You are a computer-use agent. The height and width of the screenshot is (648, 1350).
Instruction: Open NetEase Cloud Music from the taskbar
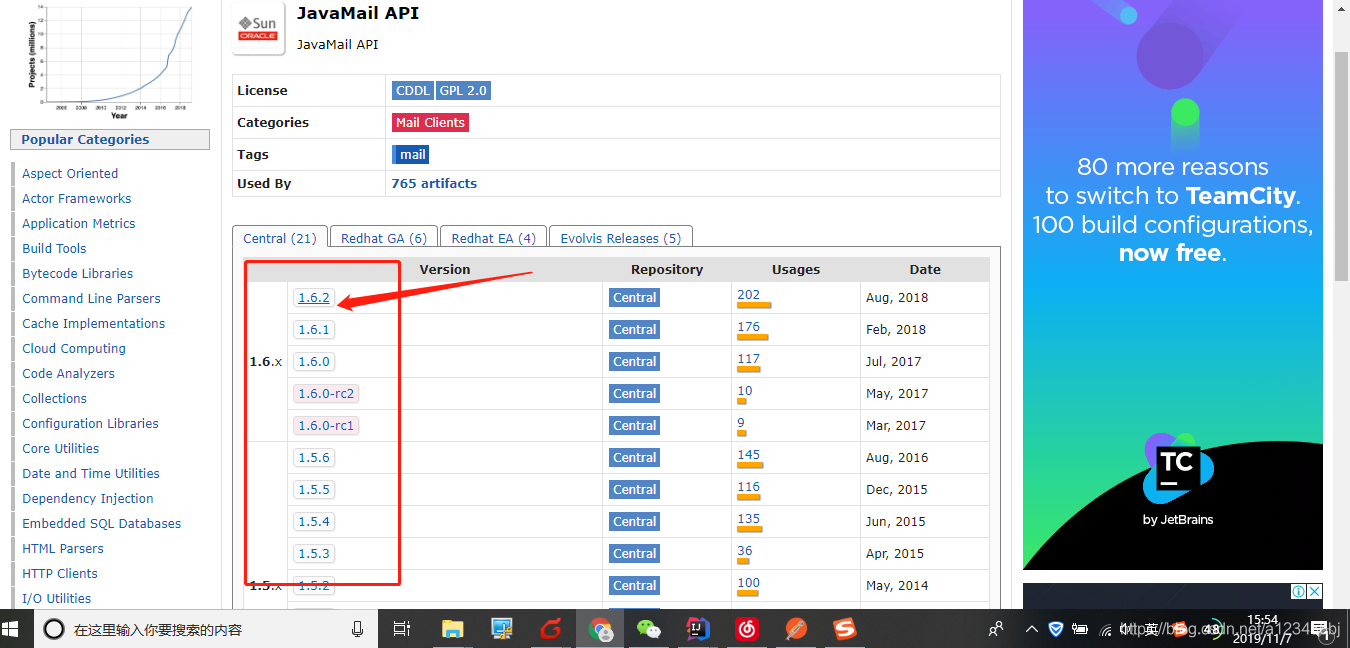coord(747,629)
